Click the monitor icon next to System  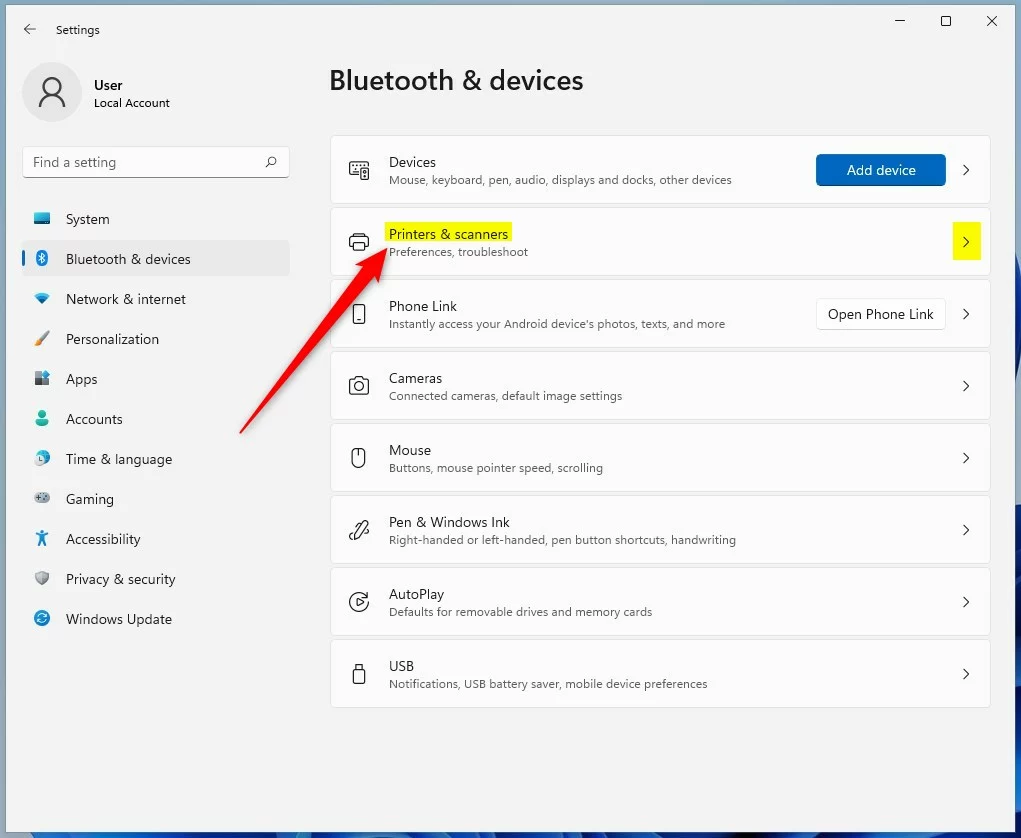41,219
